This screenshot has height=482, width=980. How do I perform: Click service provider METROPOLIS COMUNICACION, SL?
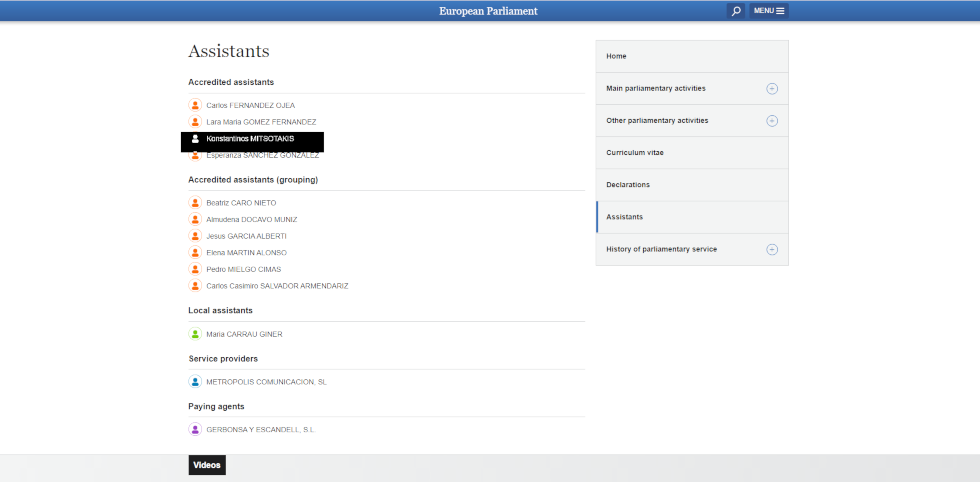click(x=267, y=382)
